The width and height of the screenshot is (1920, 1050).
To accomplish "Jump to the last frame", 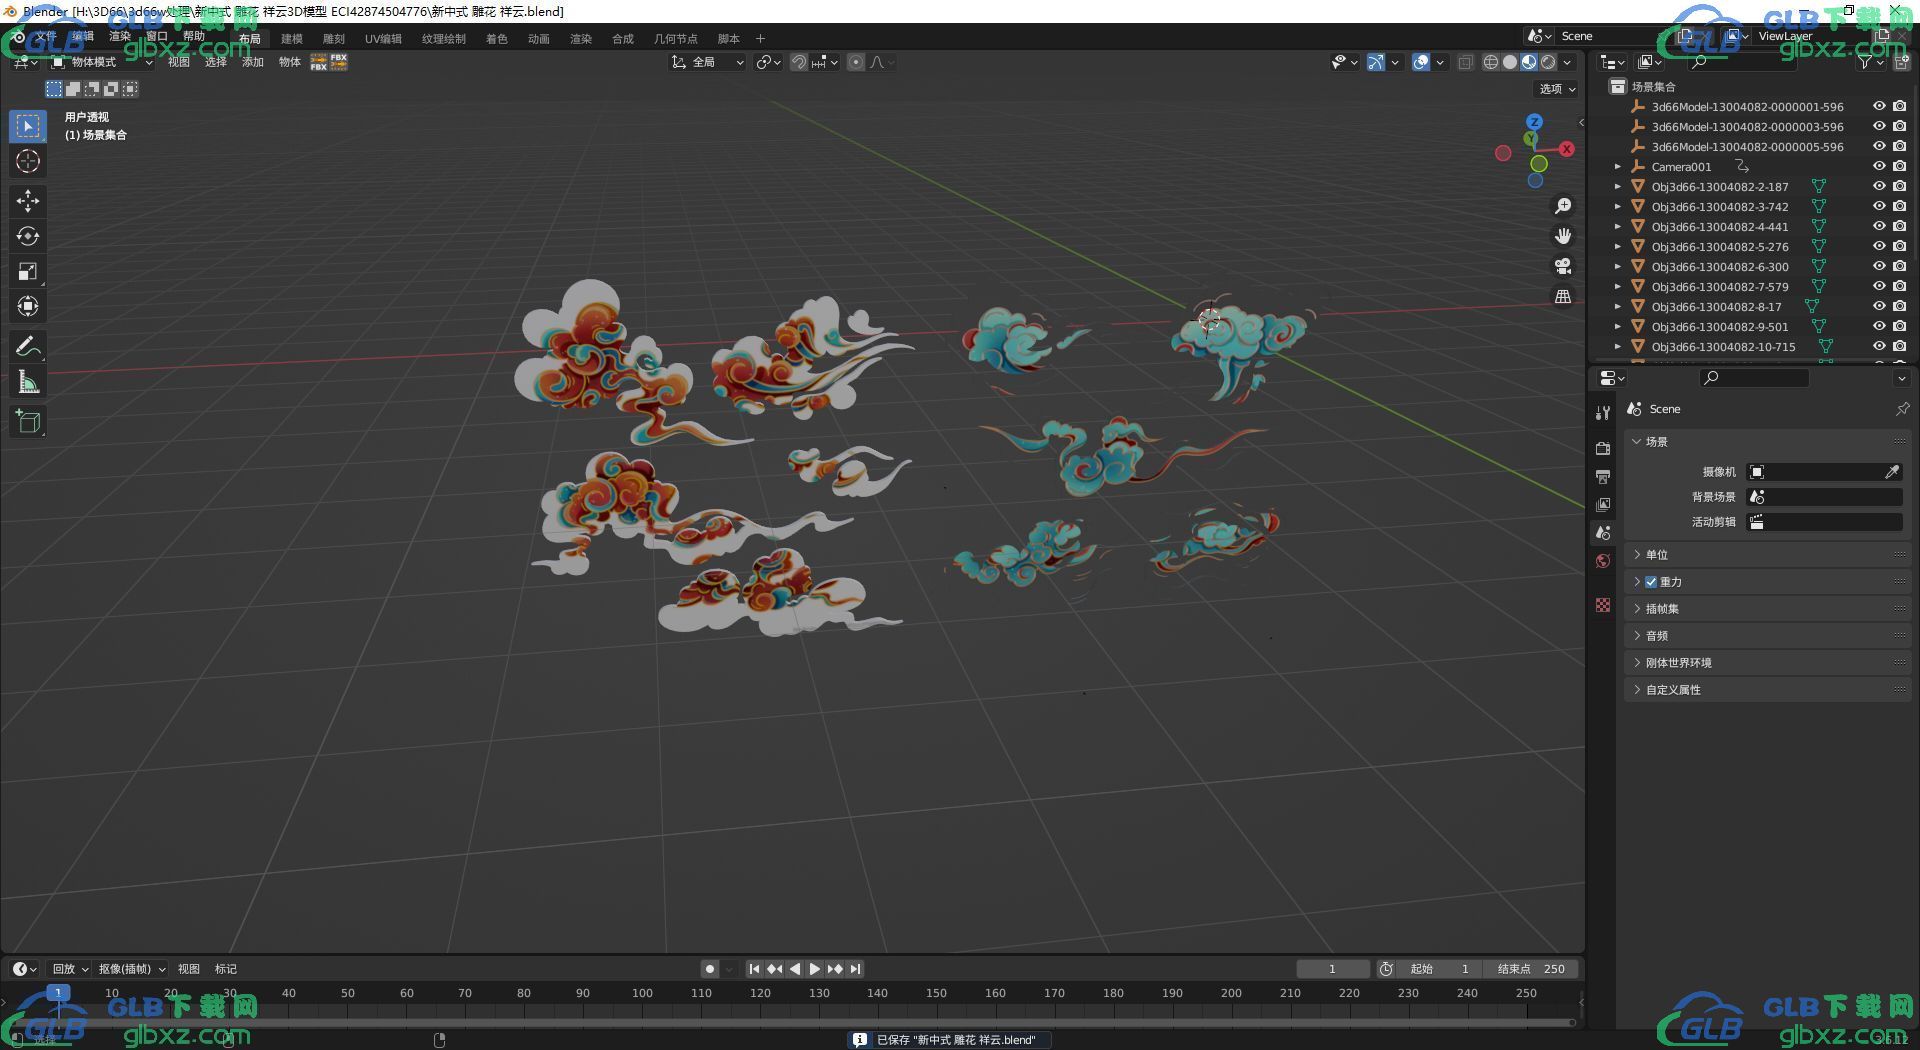I will point(855,969).
